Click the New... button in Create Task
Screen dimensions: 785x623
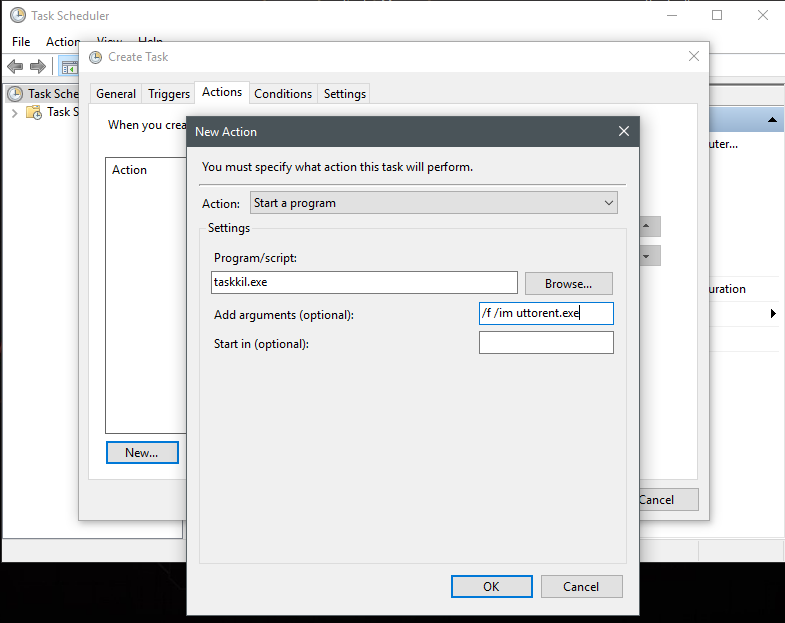142,453
